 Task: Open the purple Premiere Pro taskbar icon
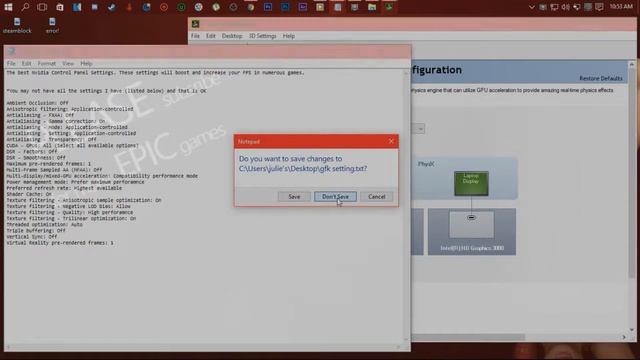303,7
